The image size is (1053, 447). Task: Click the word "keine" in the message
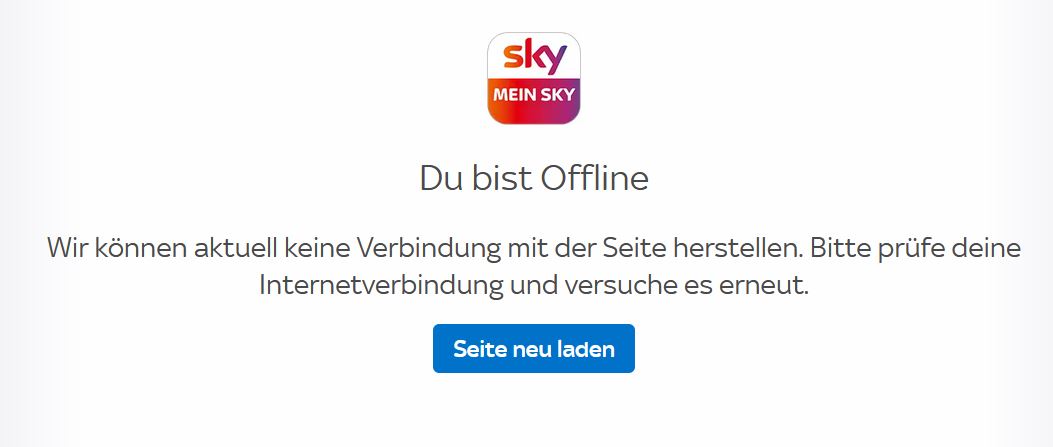click(x=314, y=249)
